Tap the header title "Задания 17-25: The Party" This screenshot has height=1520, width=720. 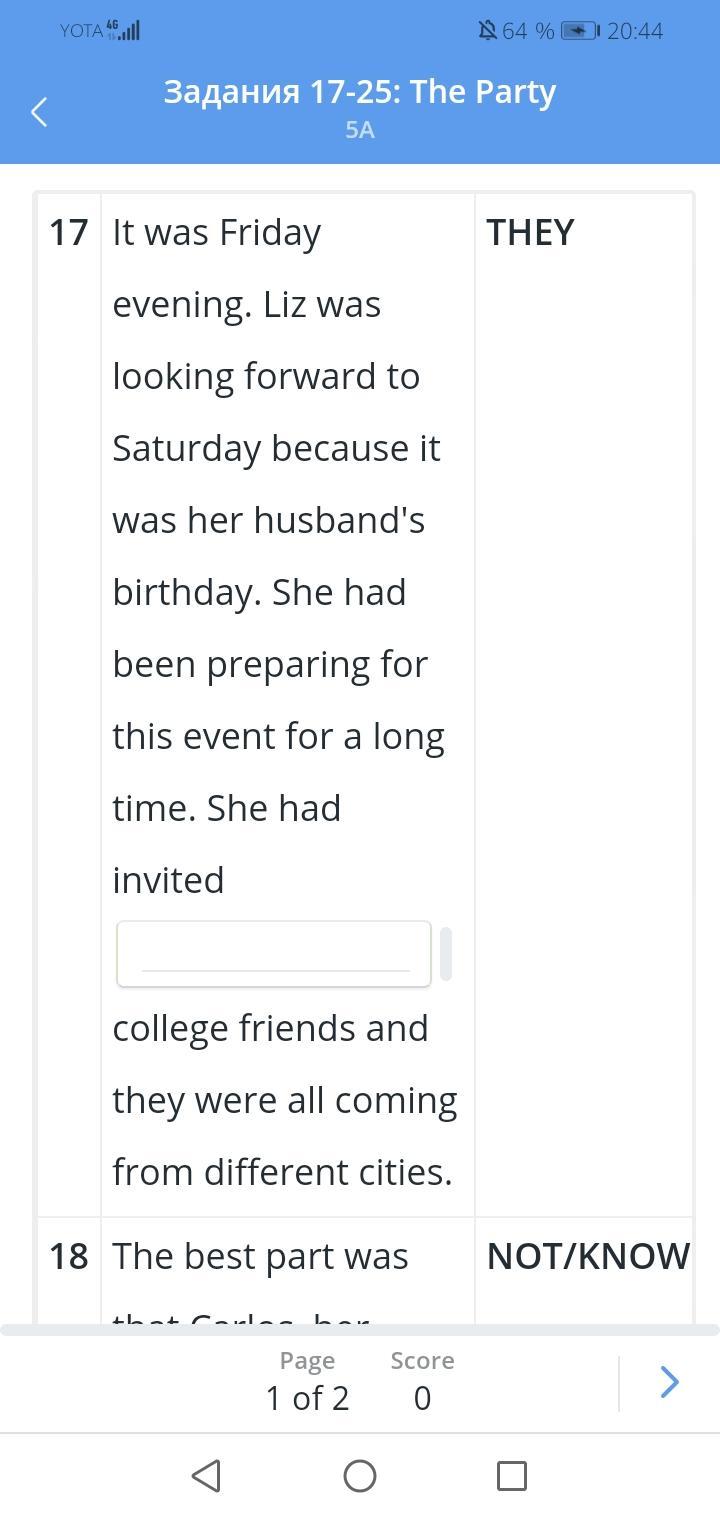(x=360, y=92)
